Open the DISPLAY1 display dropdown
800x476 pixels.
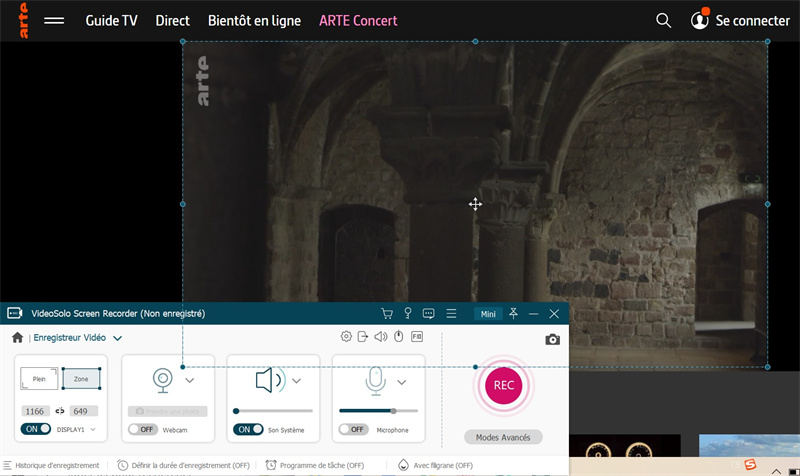click(x=93, y=430)
